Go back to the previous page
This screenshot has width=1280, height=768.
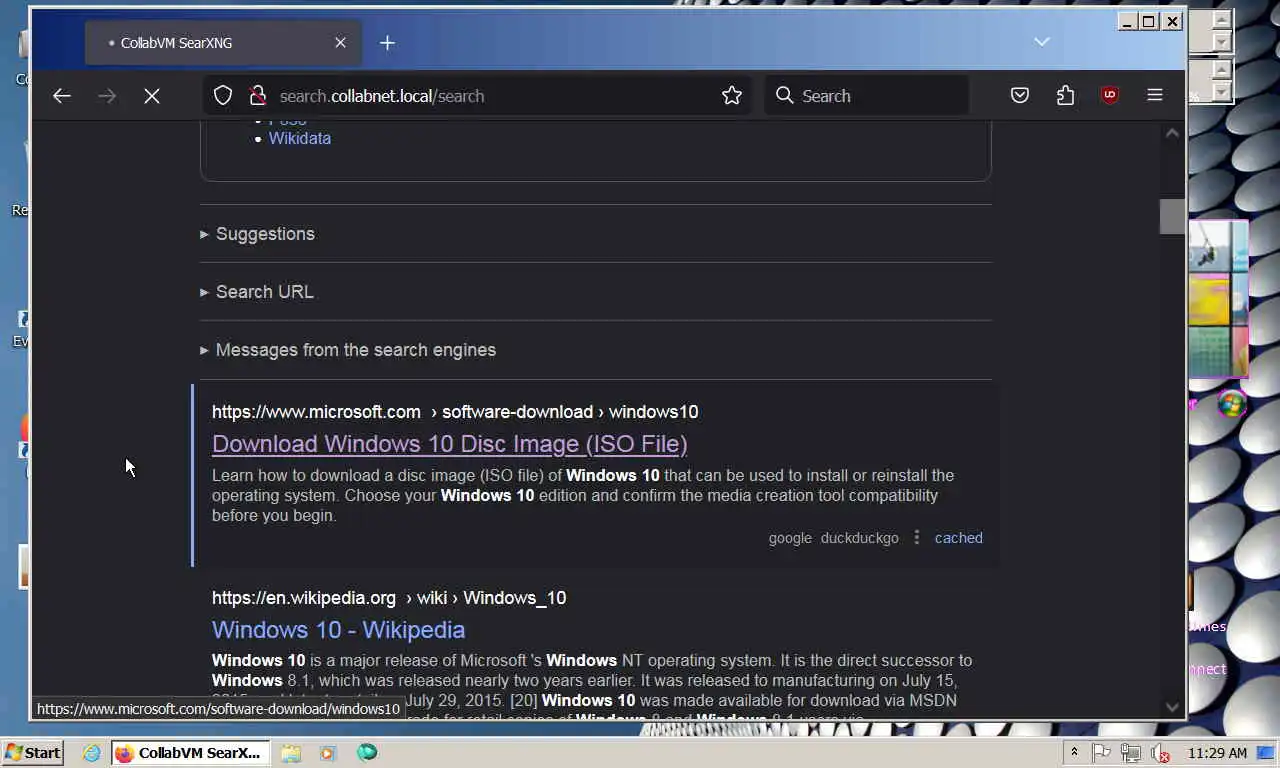click(62, 96)
